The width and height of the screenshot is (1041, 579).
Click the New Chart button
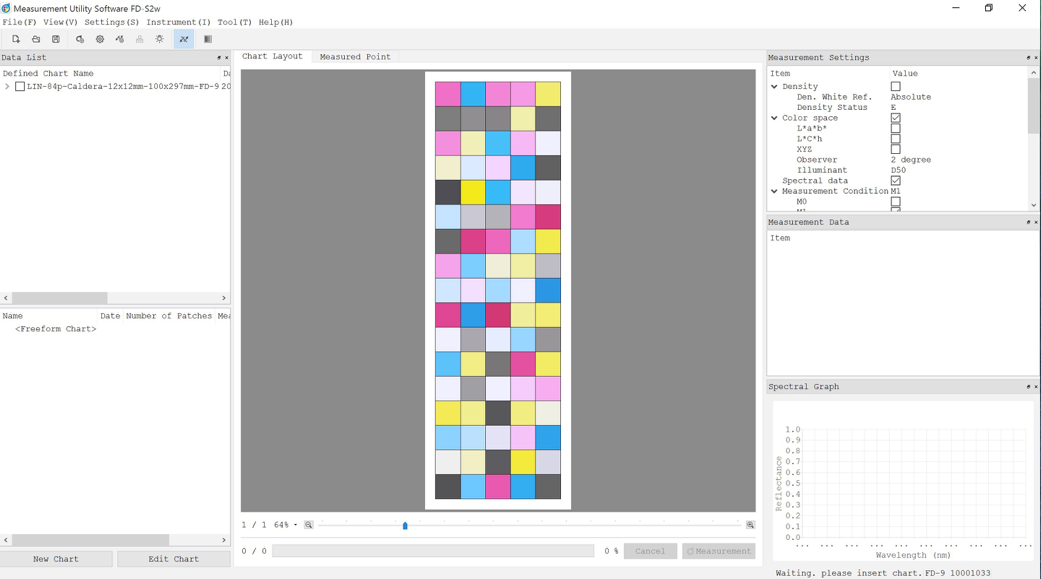[x=56, y=559]
